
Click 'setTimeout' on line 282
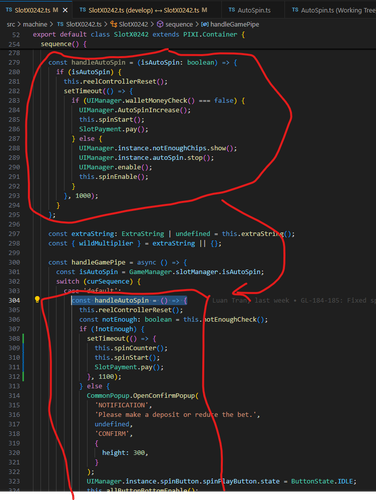pyautogui.click(x=83, y=91)
